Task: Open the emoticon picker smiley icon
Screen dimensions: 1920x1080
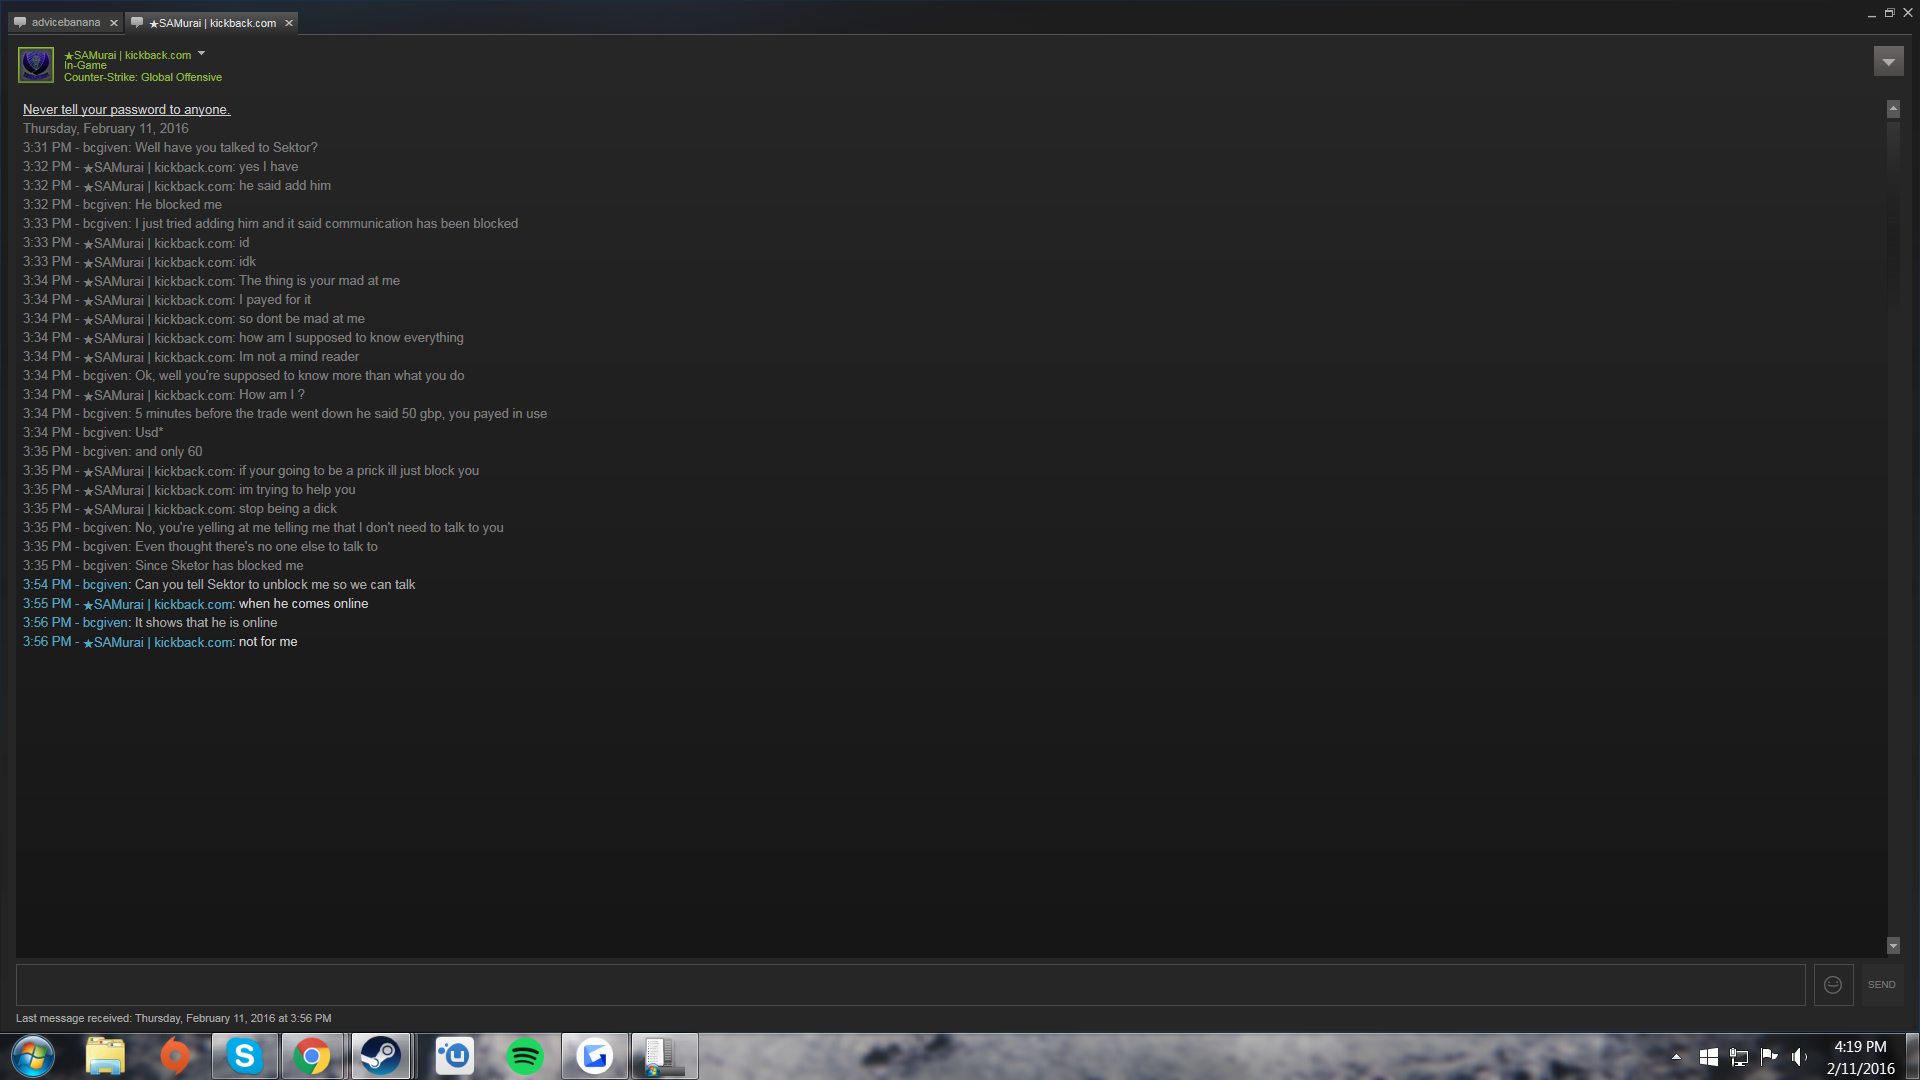Action: coord(1833,985)
